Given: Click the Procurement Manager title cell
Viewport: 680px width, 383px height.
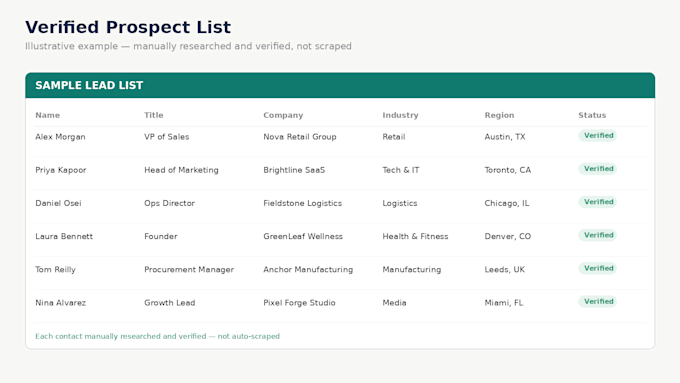Looking at the screenshot, I should tap(189, 269).
